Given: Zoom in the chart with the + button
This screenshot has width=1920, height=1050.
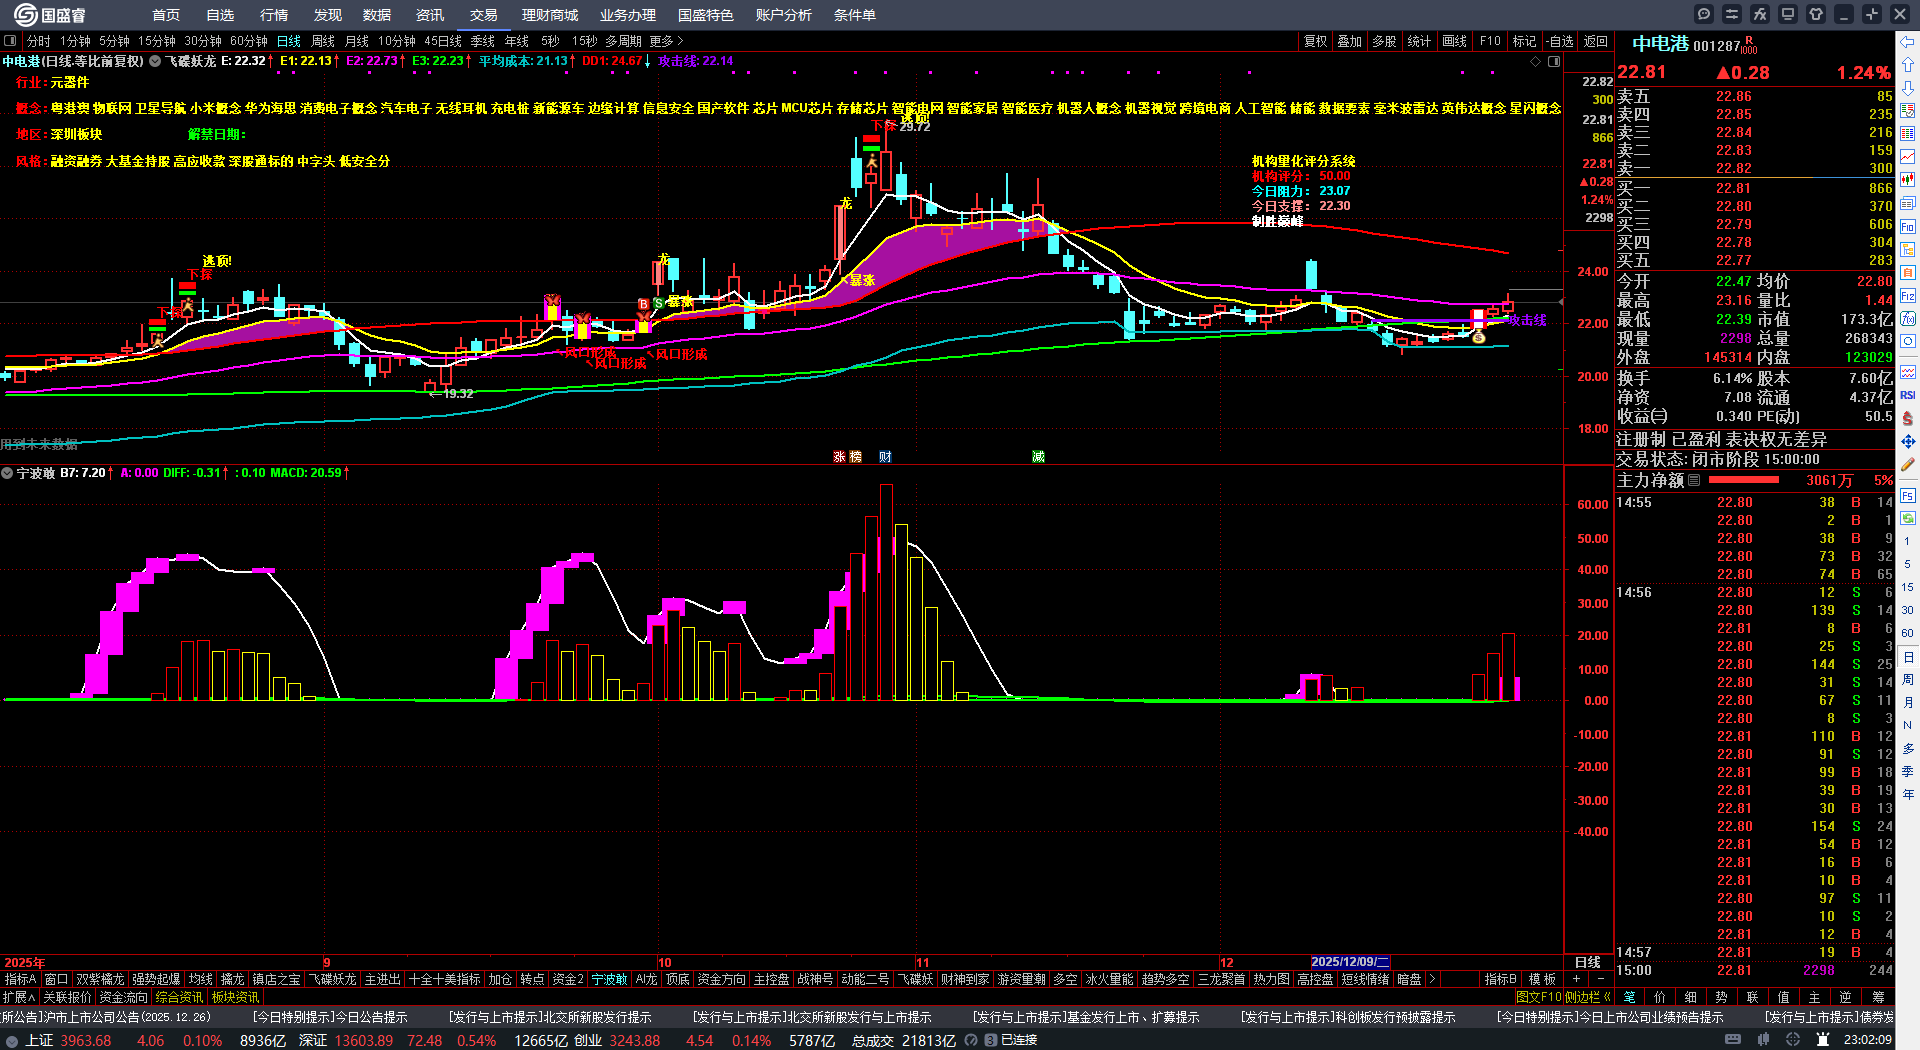Looking at the screenshot, I should [1577, 979].
